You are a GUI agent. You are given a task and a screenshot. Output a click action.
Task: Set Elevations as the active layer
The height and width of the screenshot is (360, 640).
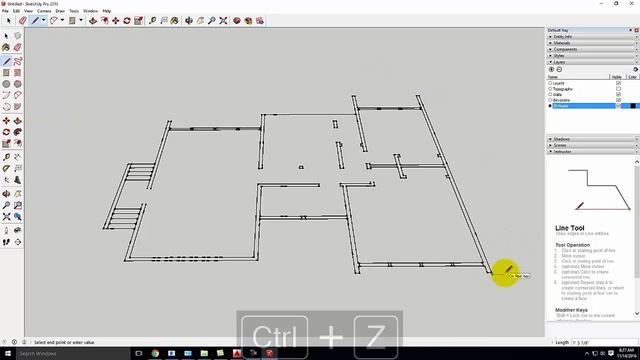[x=550, y=100]
